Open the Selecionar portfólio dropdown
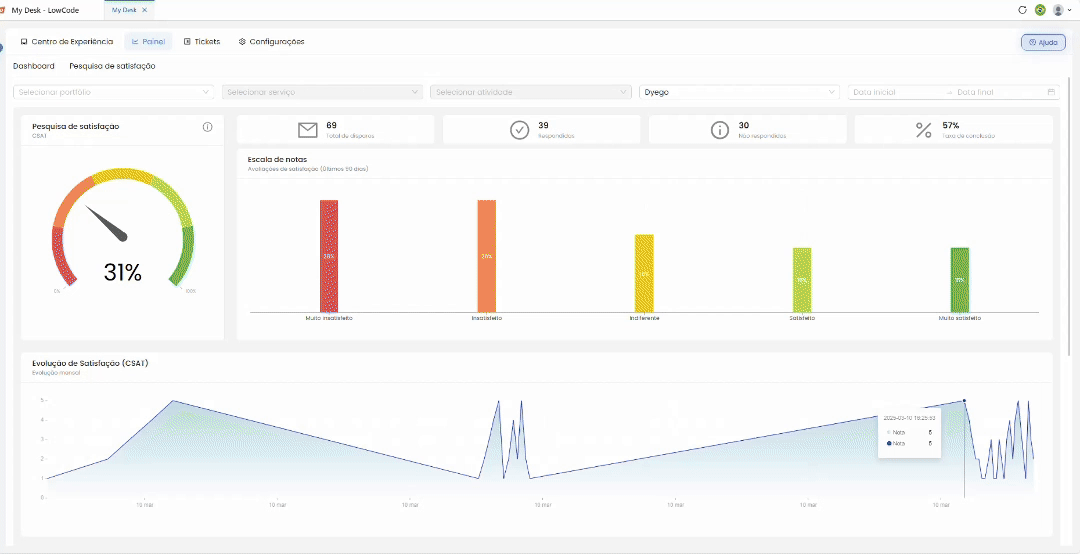This screenshot has height=554, width=1080. click(114, 92)
